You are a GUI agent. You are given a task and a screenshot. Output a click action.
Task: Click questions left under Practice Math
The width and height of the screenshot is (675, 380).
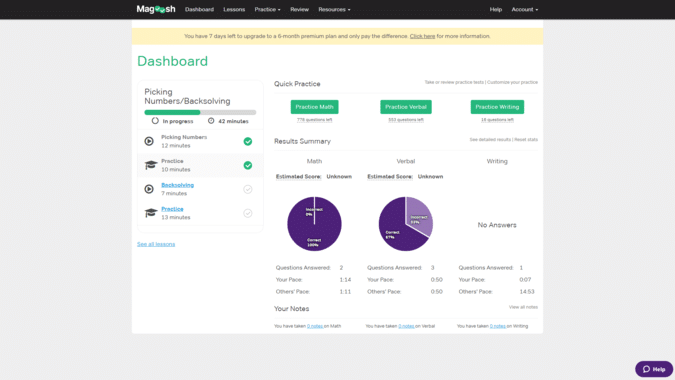click(x=314, y=120)
